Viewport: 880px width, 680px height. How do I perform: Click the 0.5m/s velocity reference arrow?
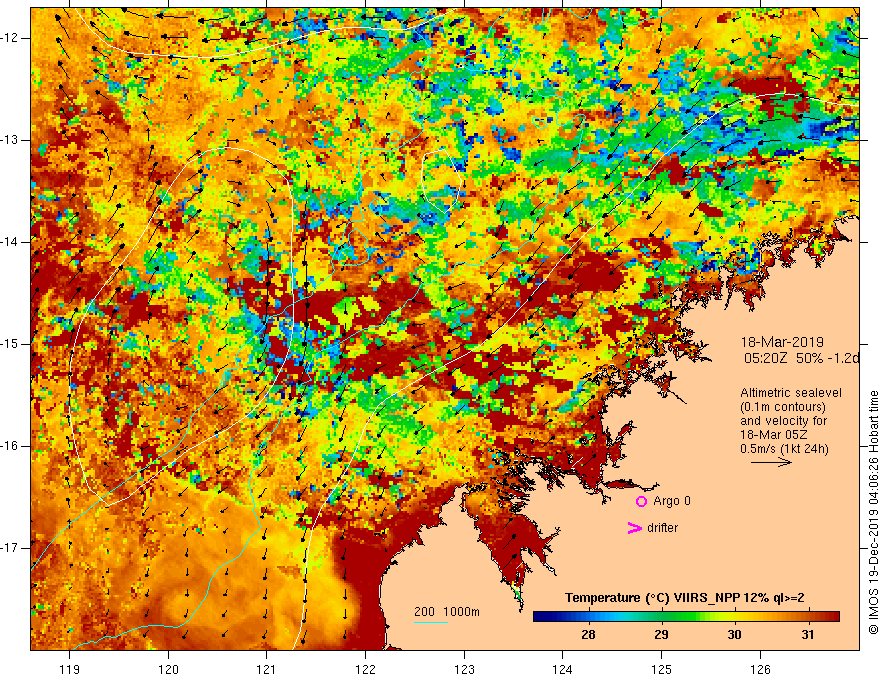771,463
